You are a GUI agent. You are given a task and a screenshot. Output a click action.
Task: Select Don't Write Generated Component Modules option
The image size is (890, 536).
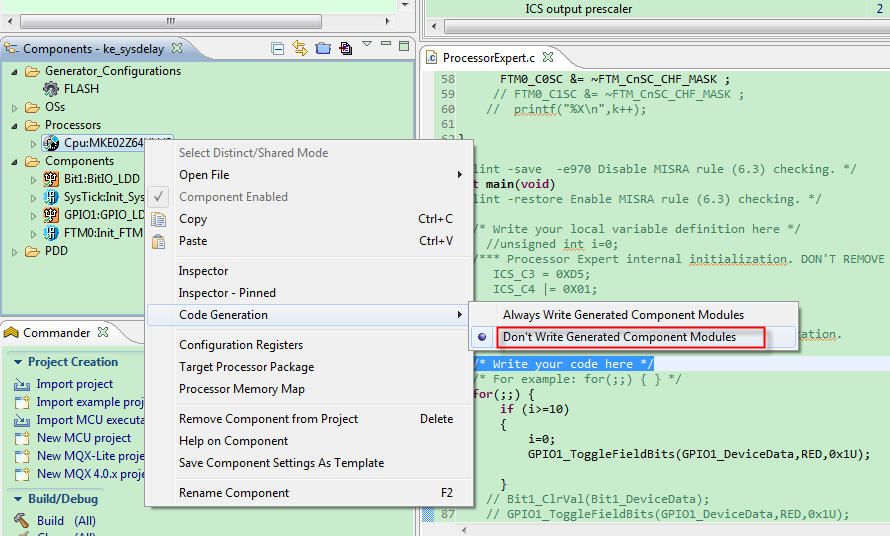pyautogui.click(x=633, y=337)
